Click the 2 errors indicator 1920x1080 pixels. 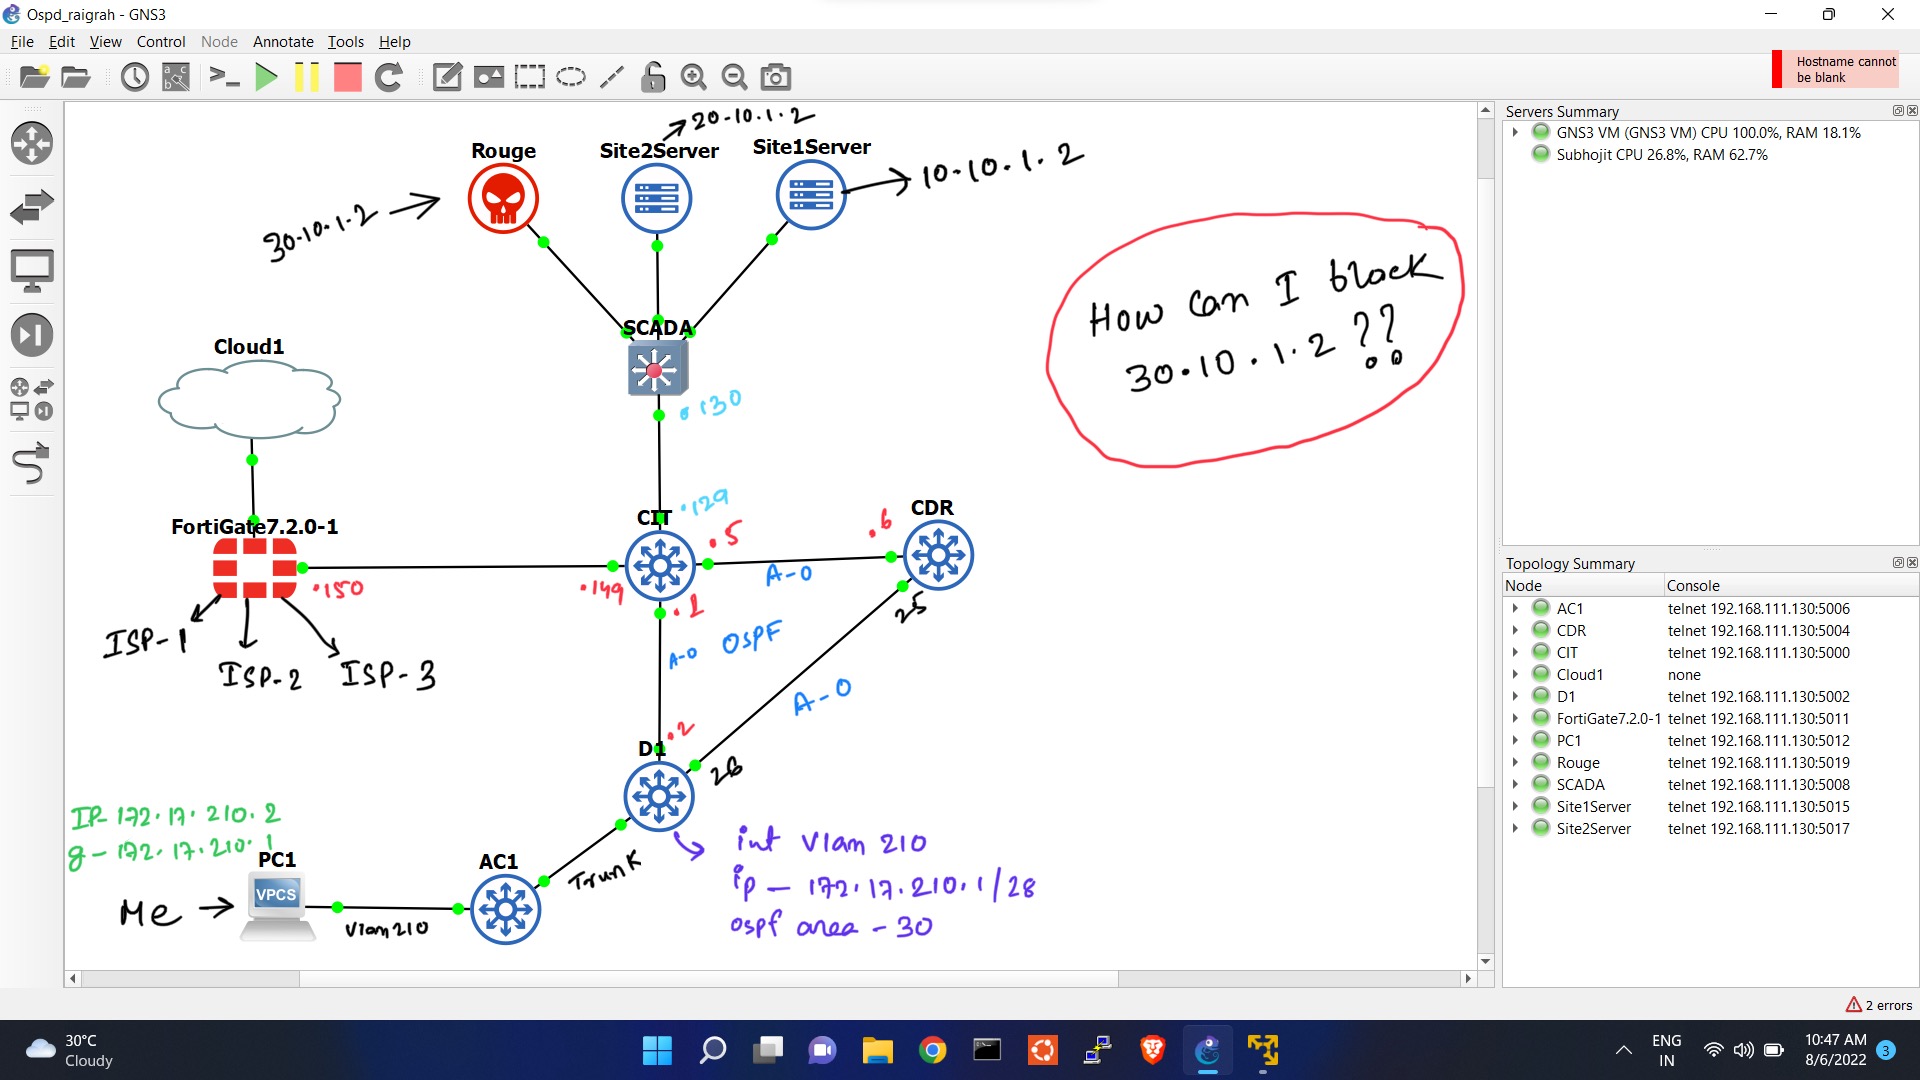click(x=1879, y=1005)
